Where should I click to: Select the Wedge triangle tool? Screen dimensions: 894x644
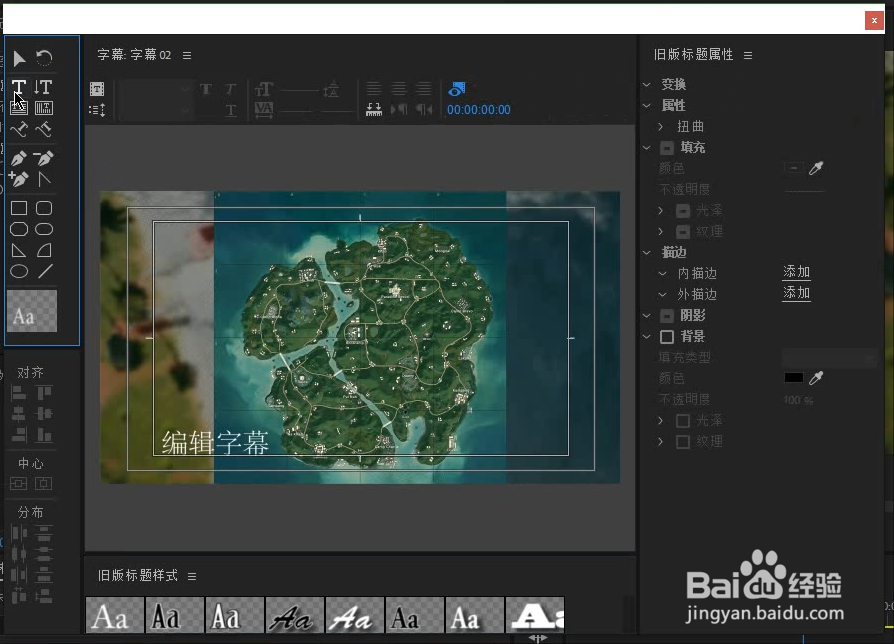19,250
